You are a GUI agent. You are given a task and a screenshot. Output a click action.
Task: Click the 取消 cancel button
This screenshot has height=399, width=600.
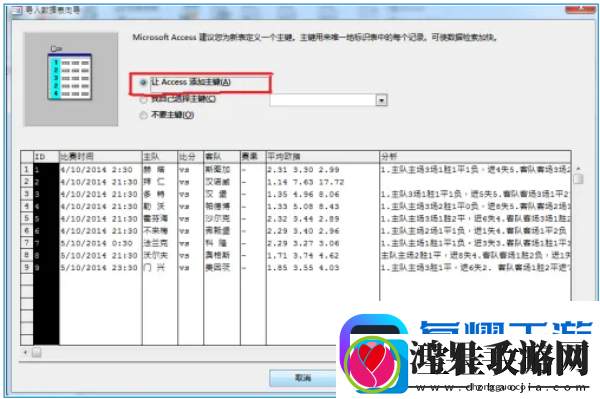pyautogui.click(x=302, y=378)
